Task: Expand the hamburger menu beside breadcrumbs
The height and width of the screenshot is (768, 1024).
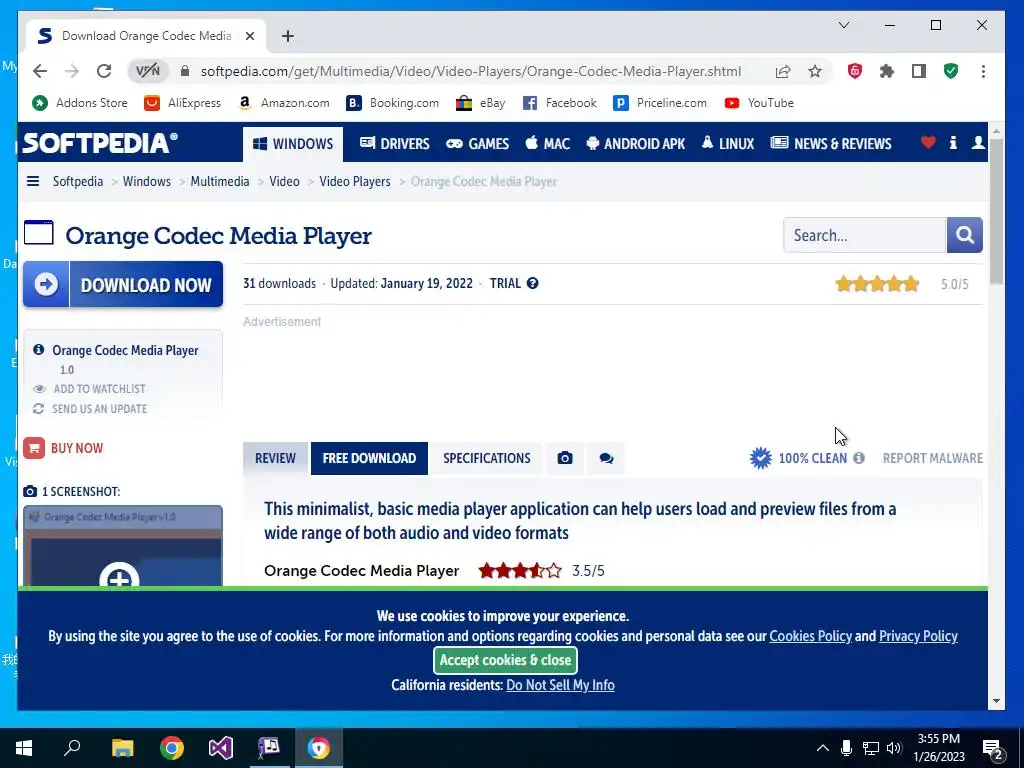Action: (x=33, y=182)
